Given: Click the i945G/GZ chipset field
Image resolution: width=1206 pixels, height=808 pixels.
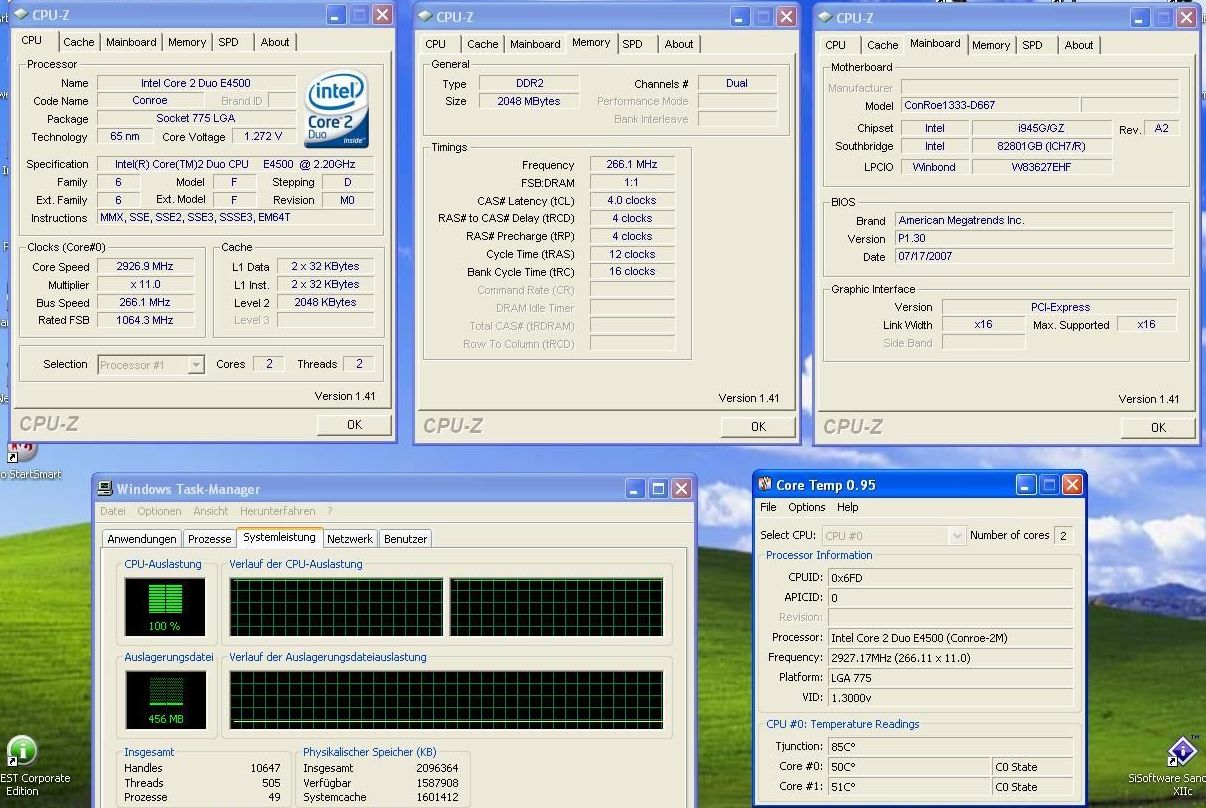Looking at the screenshot, I should [x=1041, y=129].
